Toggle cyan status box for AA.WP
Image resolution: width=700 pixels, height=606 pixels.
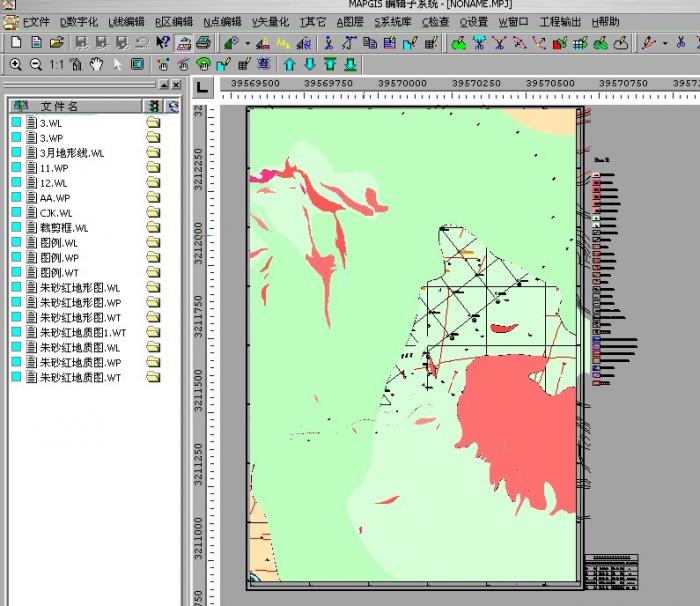16,198
